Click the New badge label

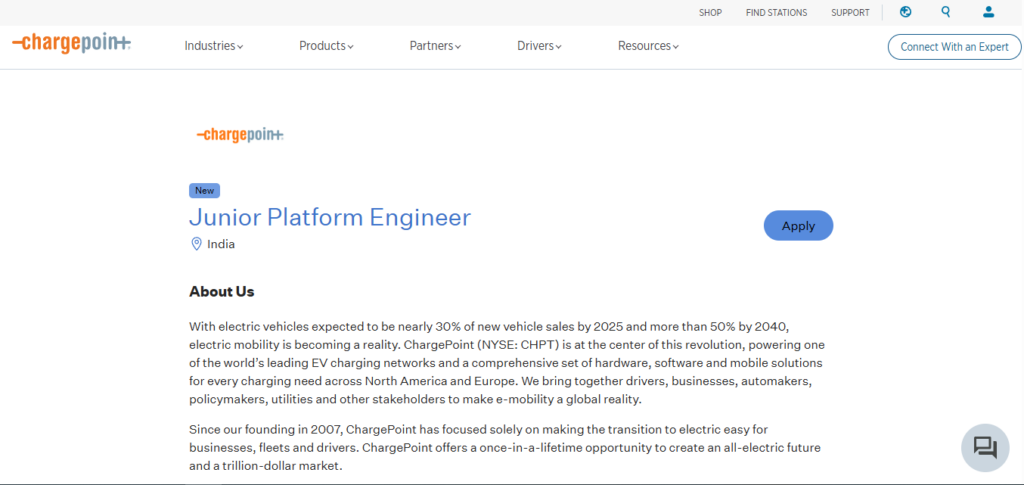coord(204,191)
